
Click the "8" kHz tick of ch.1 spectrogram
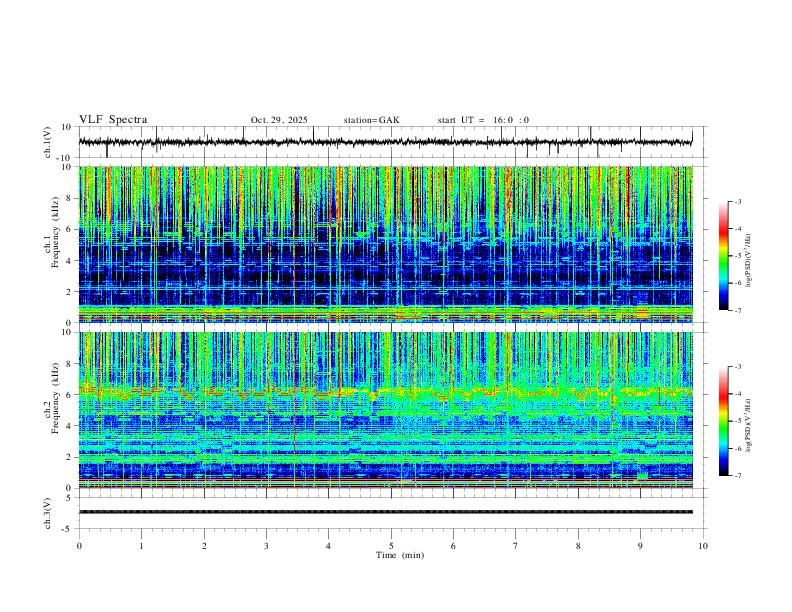pyautogui.click(x=69, y=198)
